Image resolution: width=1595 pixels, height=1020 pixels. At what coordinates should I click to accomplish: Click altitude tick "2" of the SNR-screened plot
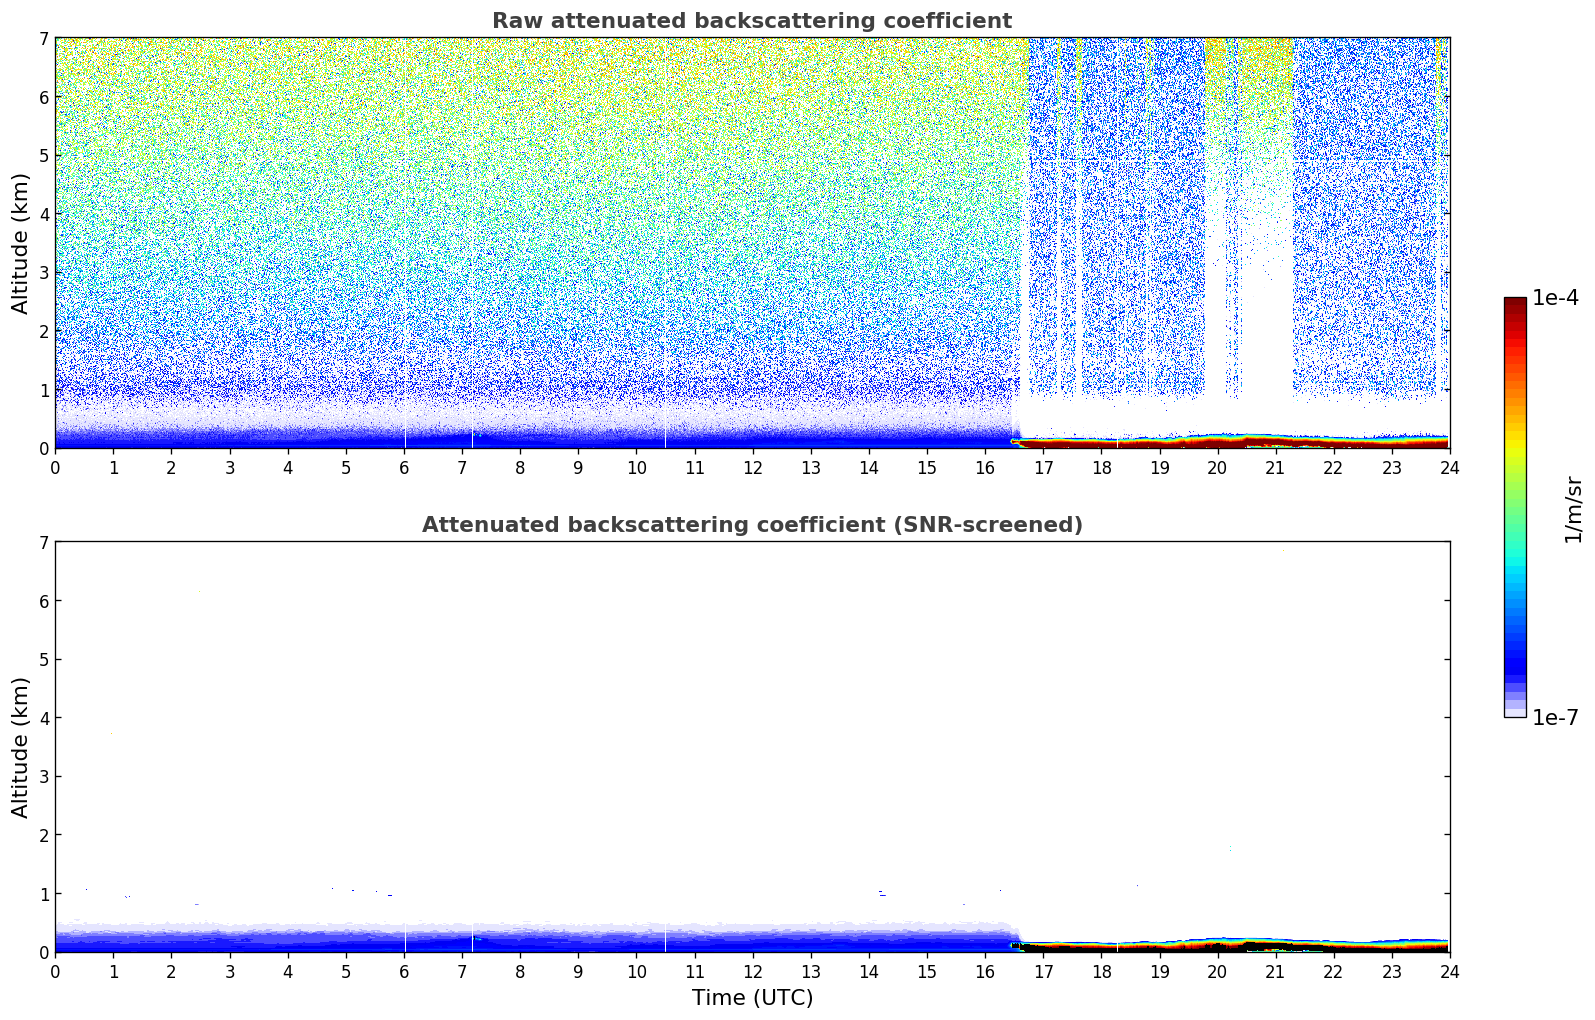[x=44, y=835]
